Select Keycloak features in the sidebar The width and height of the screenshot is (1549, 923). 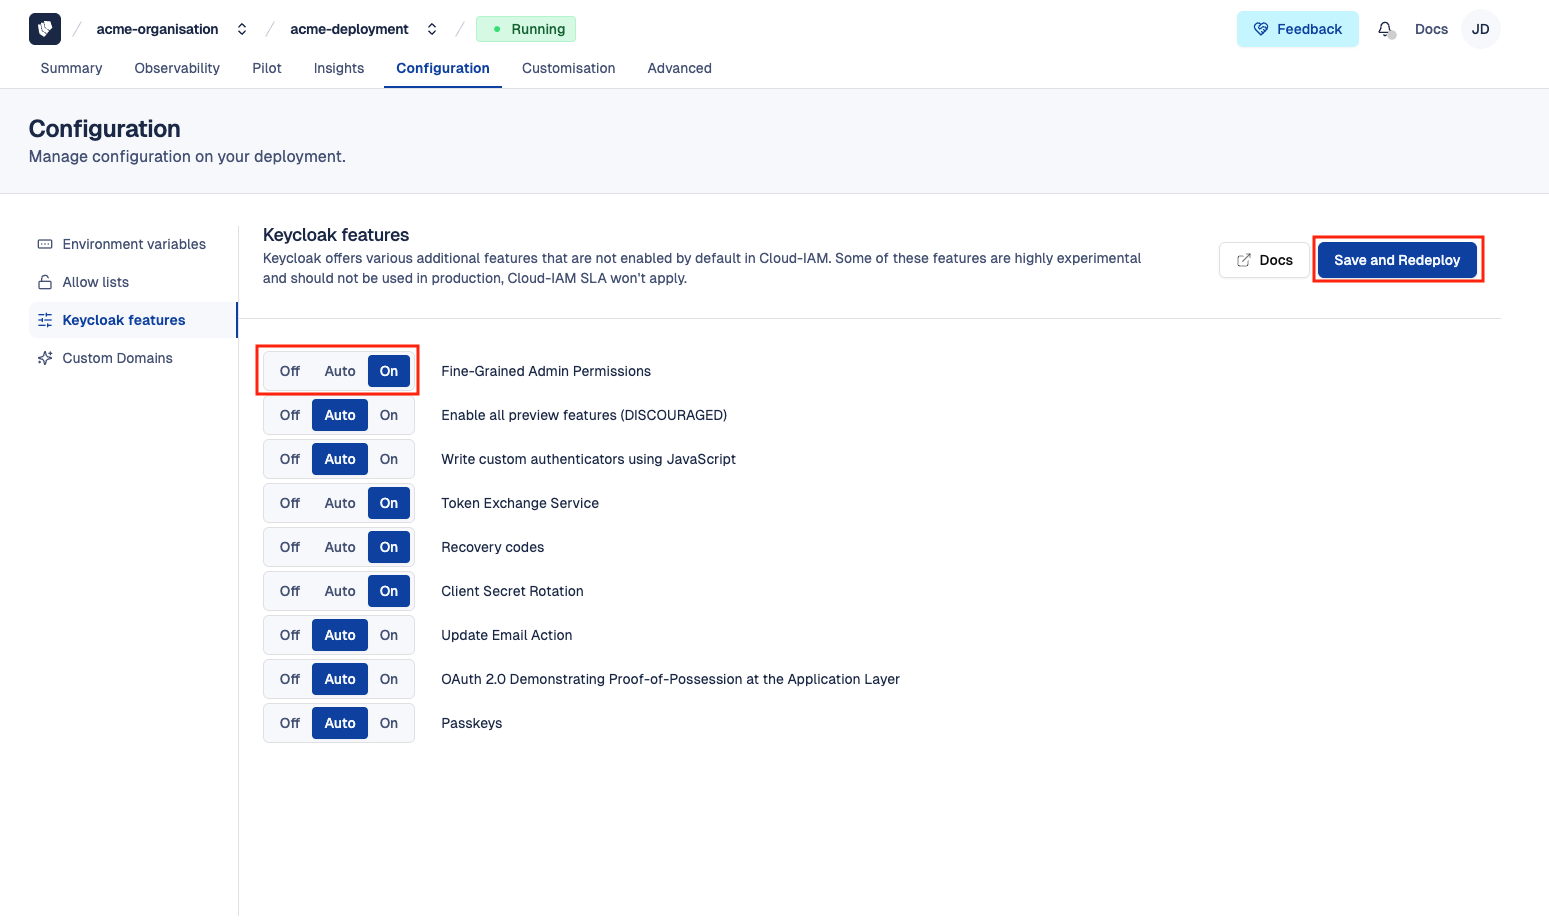[133, 320]
